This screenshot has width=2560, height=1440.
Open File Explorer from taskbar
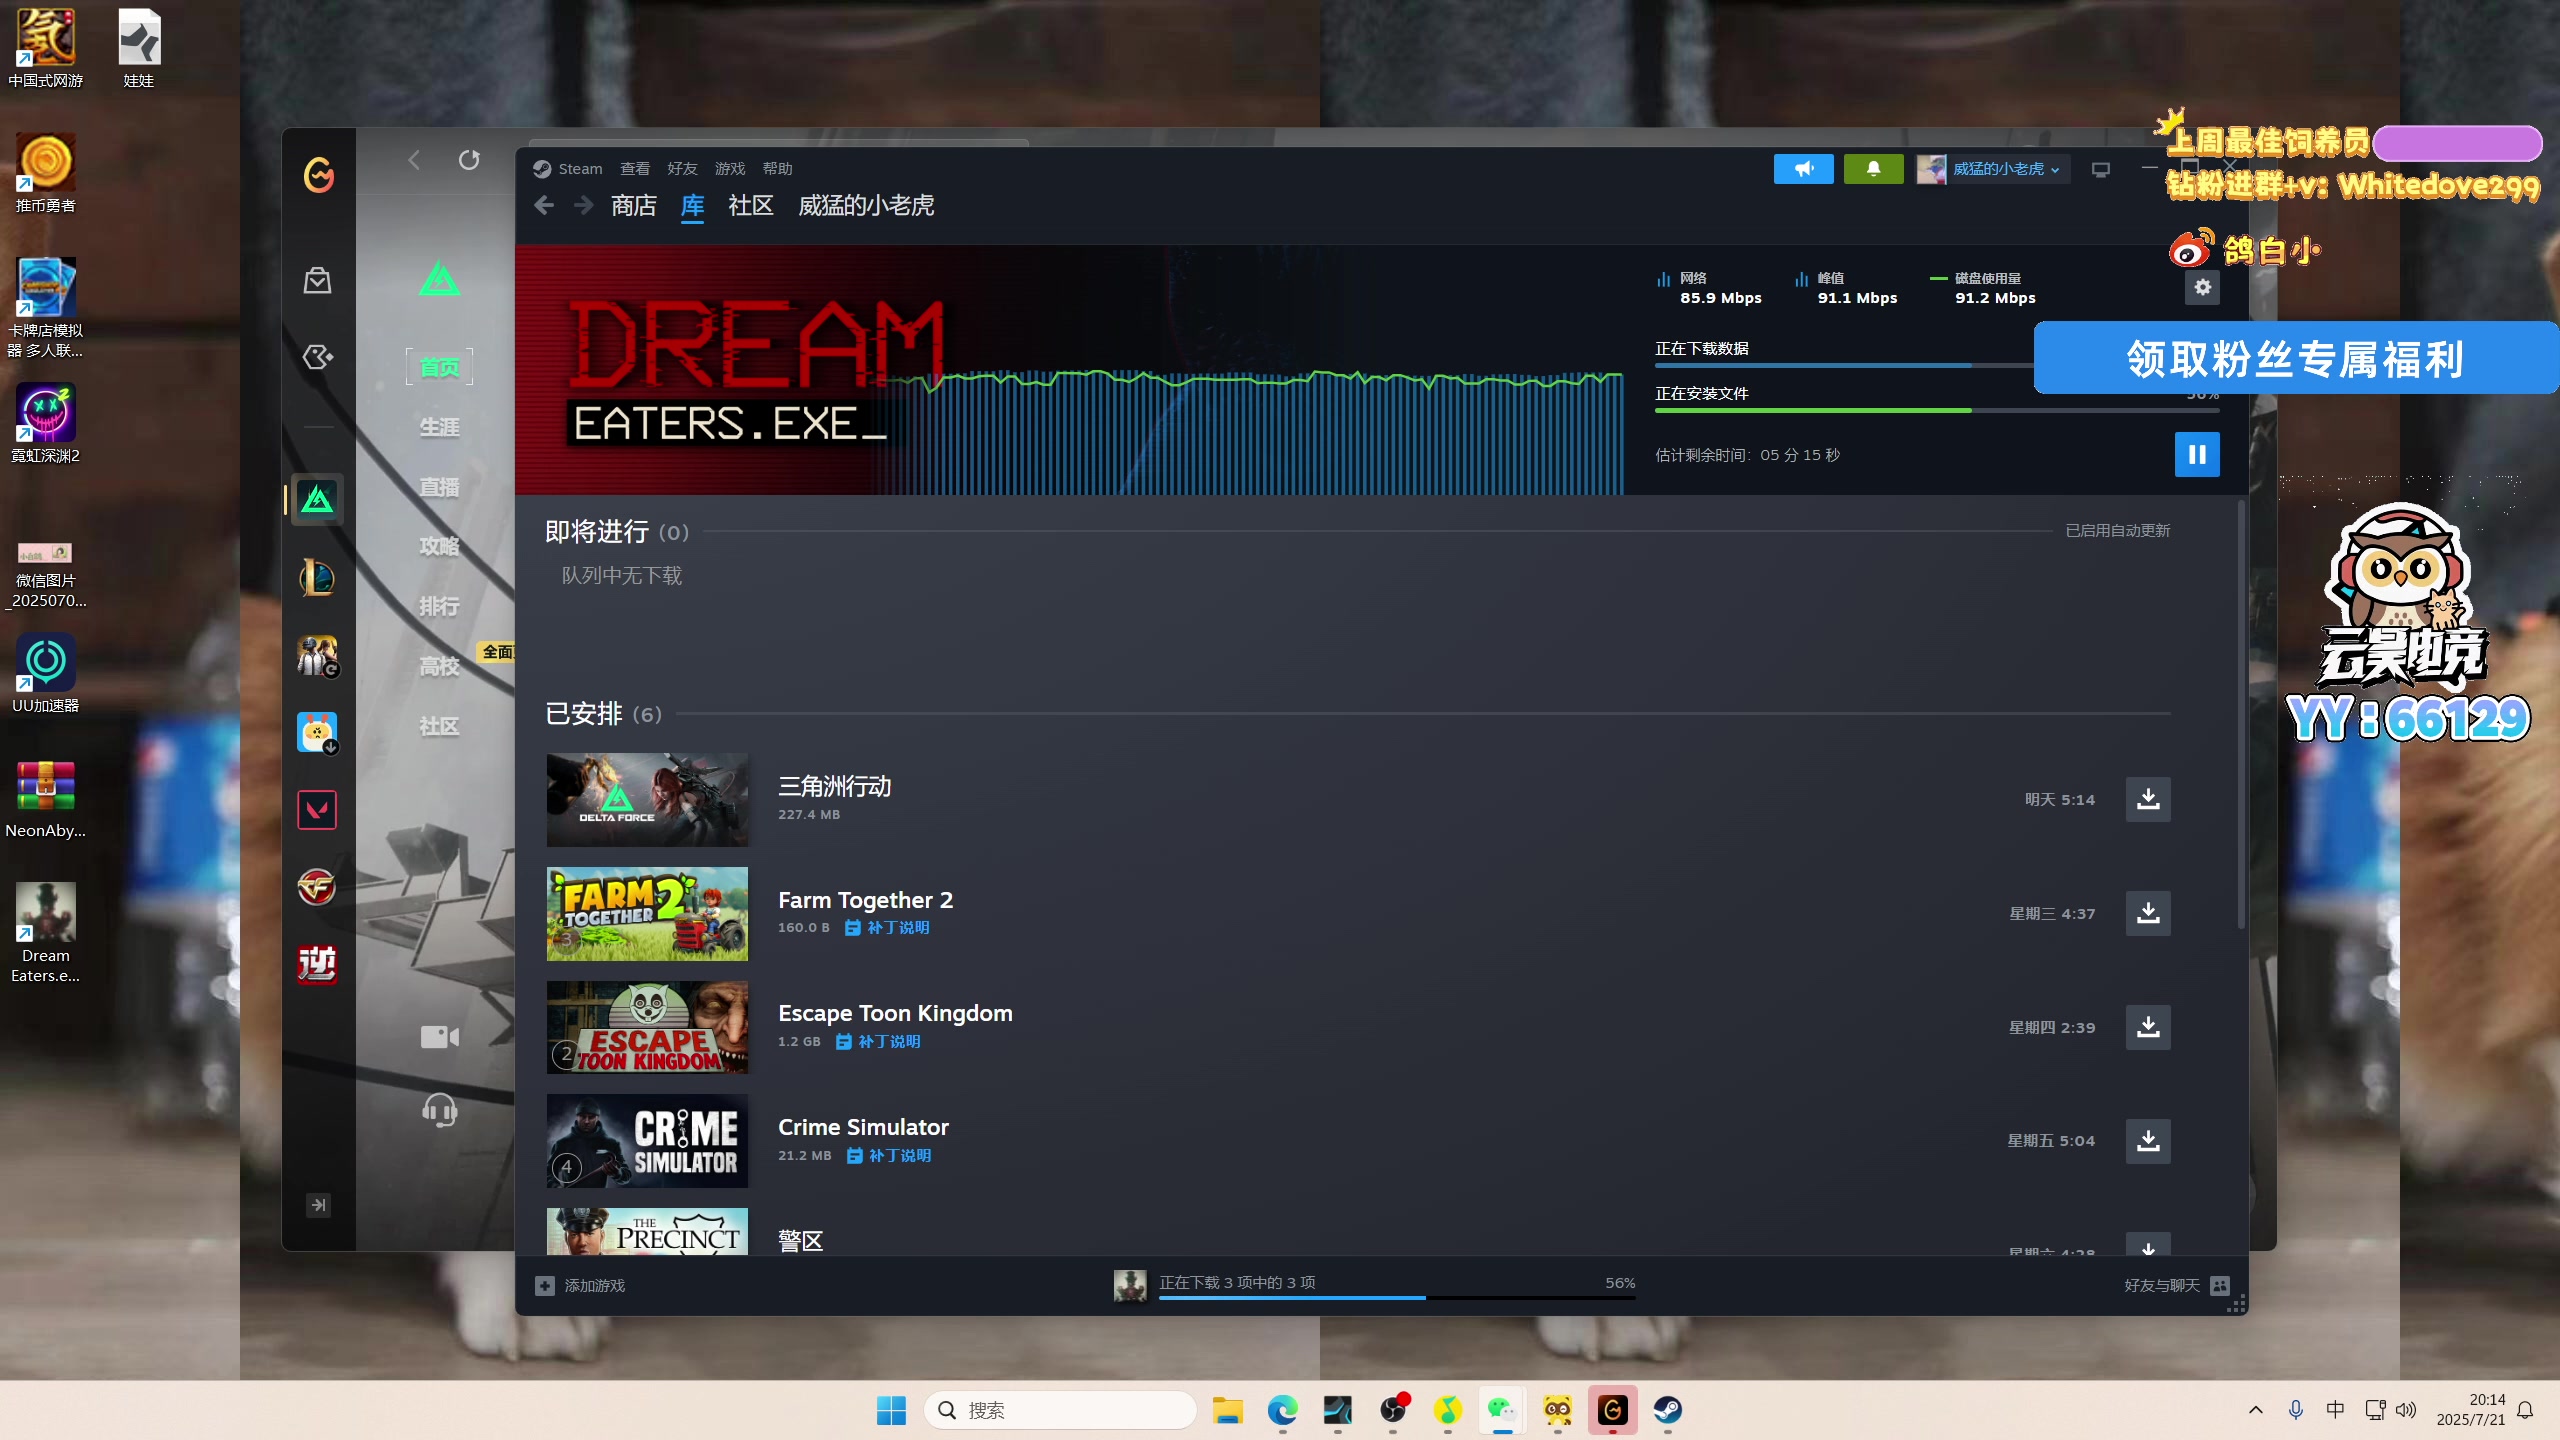1227,1411
